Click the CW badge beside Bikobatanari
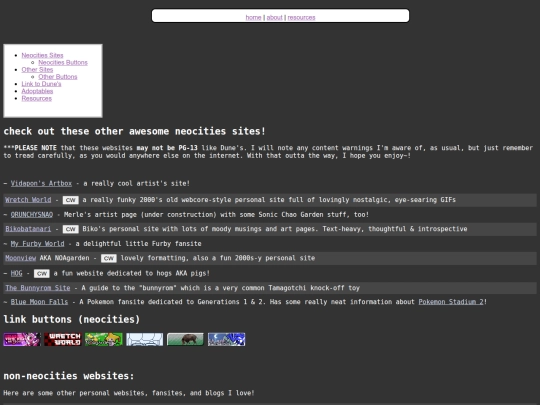This screenshot has width=540, height=405. 71,229
